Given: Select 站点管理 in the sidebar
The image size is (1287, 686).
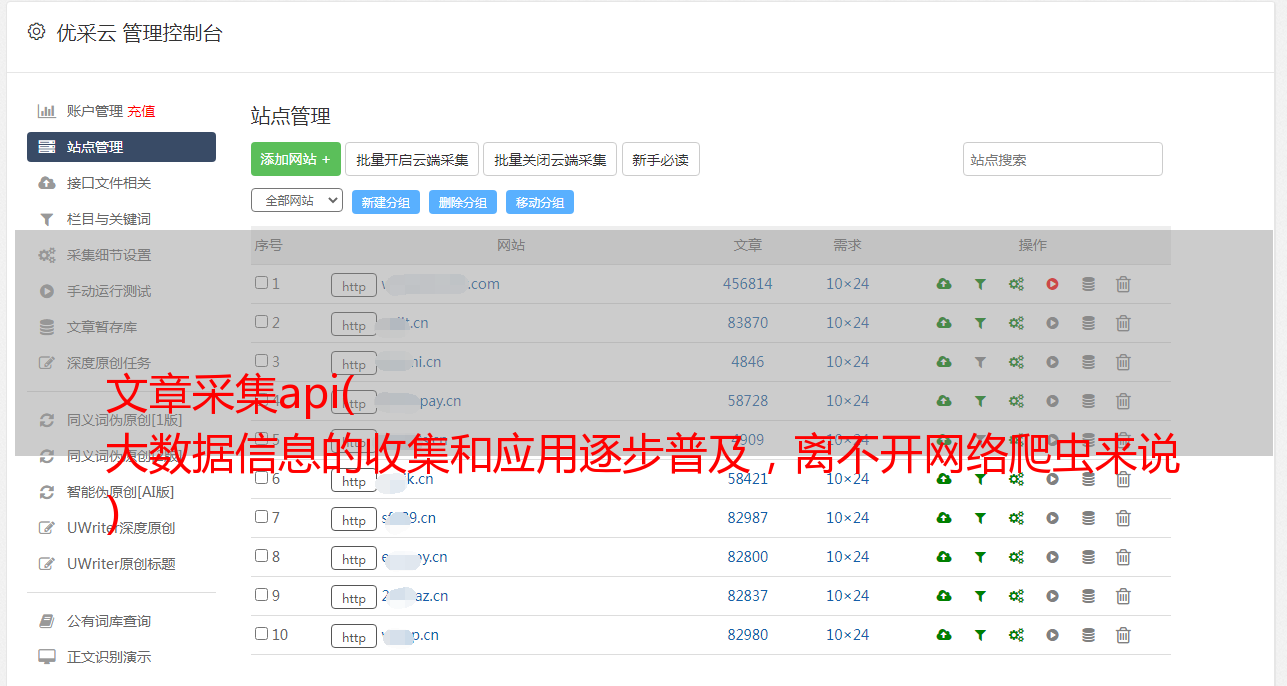Looking at the screenshot, I should (121, 147).
